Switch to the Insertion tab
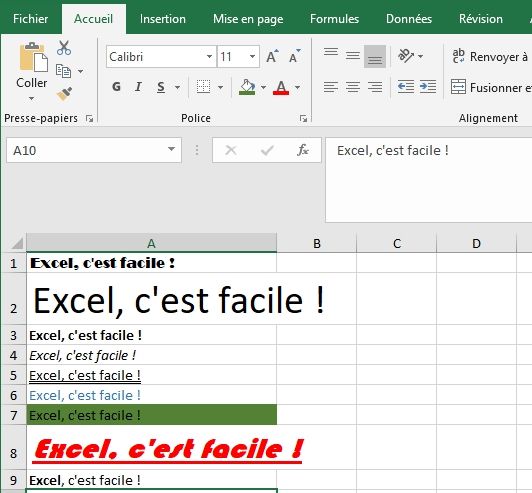Viewport: 532px width, 493px height. coord(163,19)
